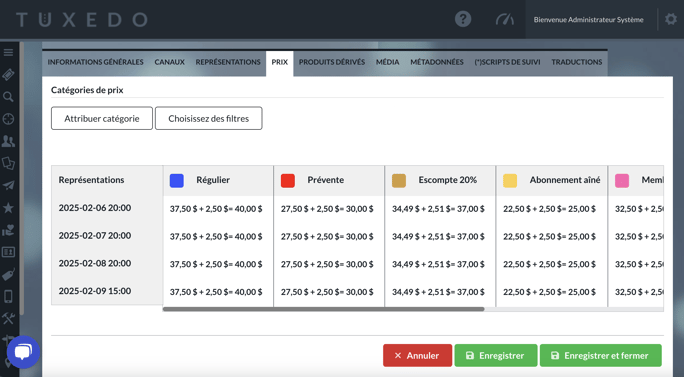The image size is (684, 377).
Task: Click the red Annuler button
Action: (x=417, y=356)
